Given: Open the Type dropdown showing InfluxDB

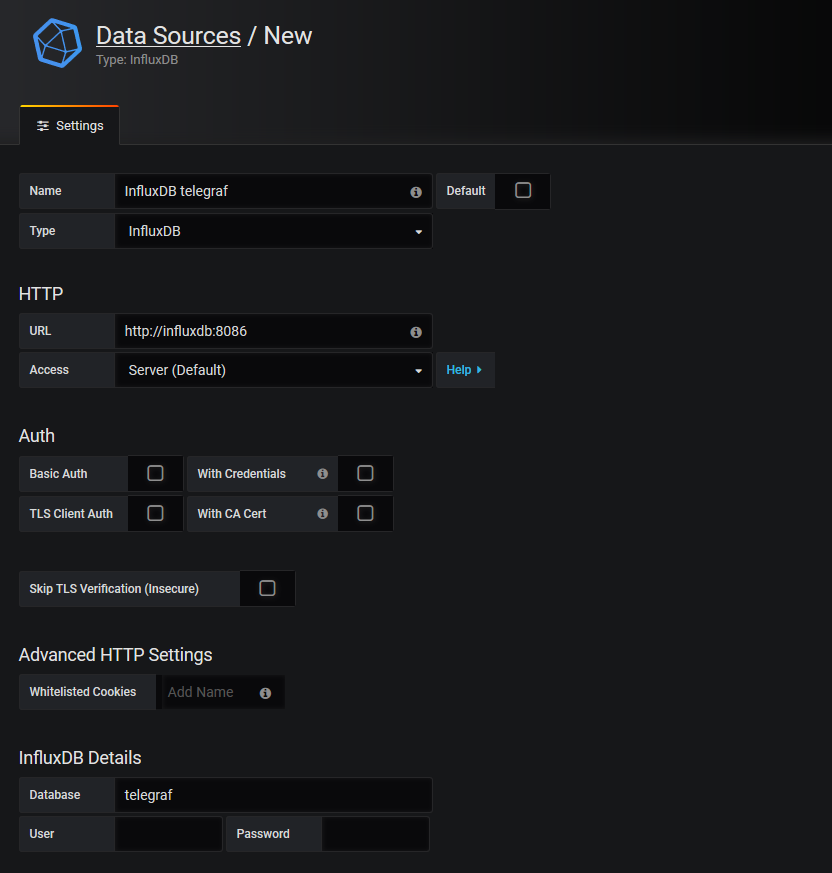Looking at the screenshot, I should click(x=273, y=231).
